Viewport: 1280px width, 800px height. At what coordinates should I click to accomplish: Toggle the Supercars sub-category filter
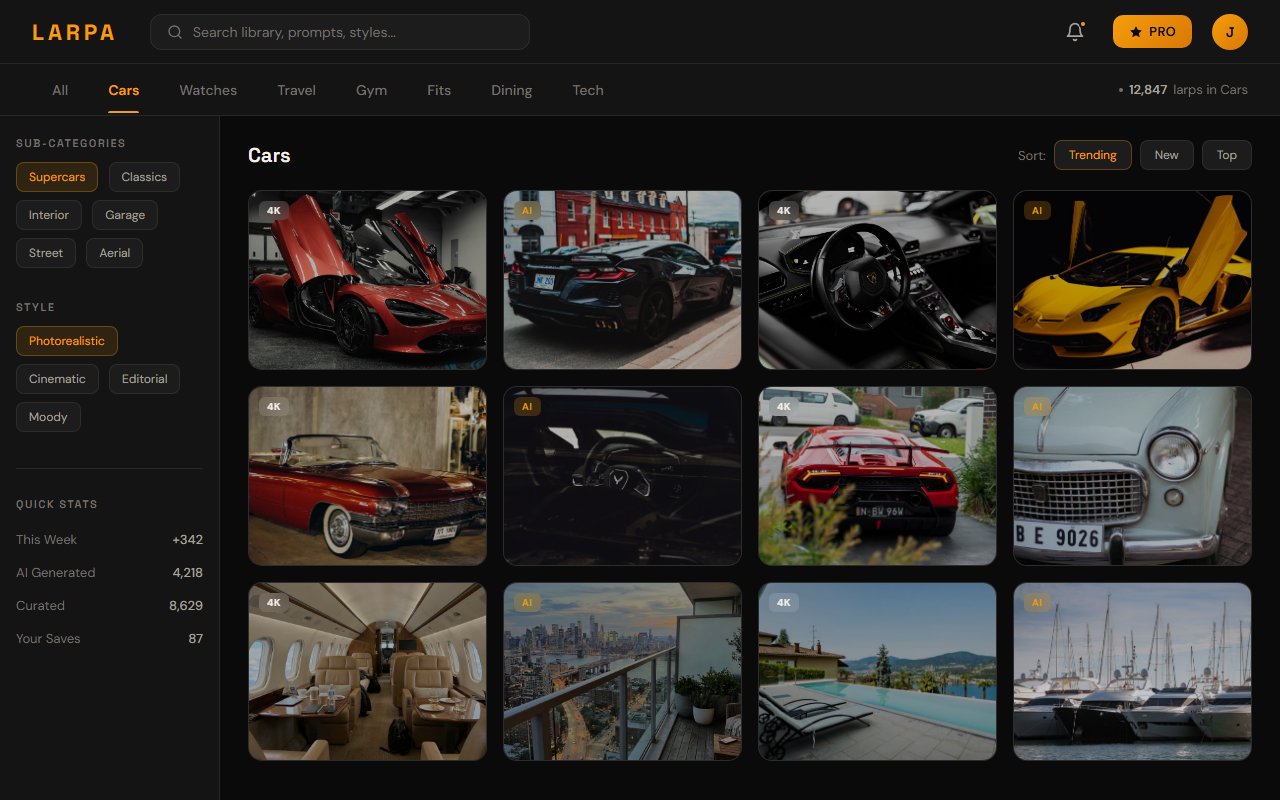click(57, 176)
